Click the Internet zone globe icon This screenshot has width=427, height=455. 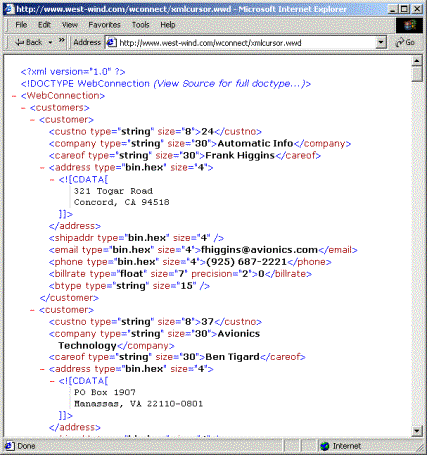(x=325, y=446)
